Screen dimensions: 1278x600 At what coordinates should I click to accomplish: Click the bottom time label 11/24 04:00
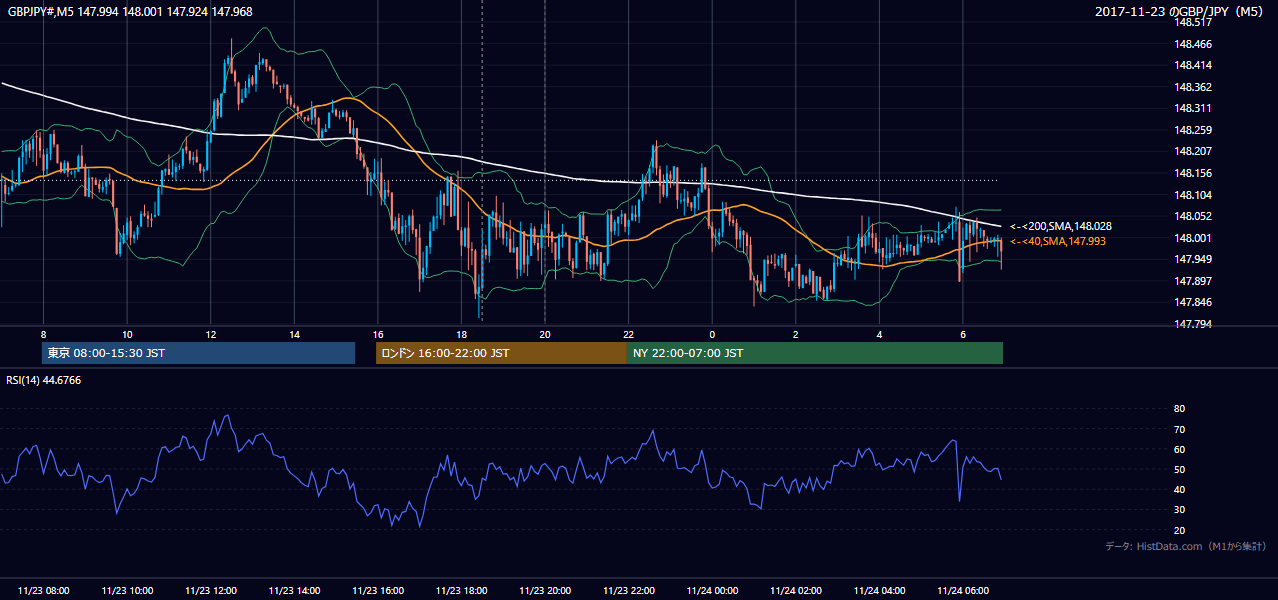pos(879,591)
